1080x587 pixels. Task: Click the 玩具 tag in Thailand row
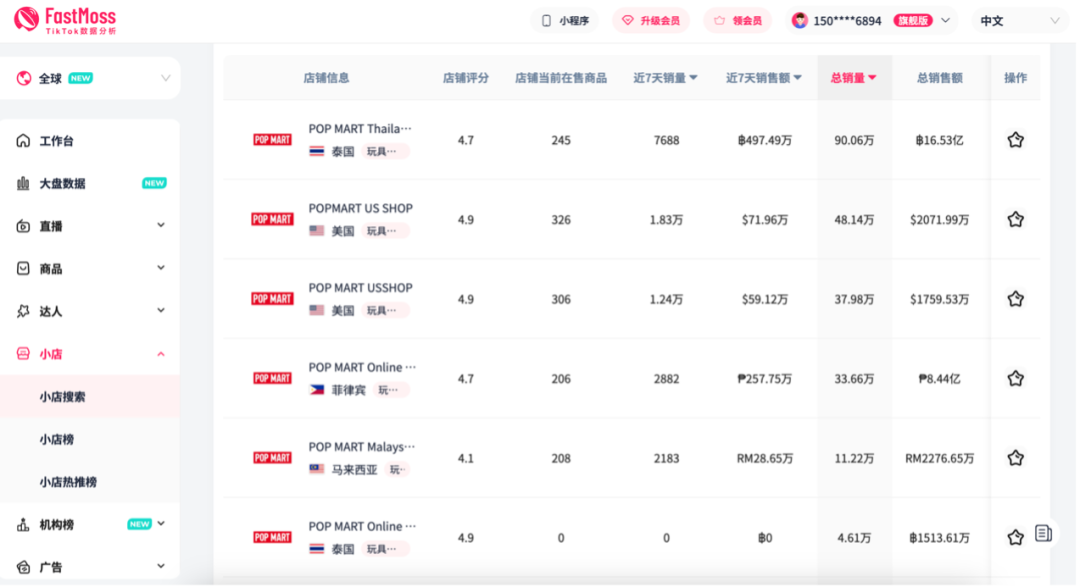385,152
